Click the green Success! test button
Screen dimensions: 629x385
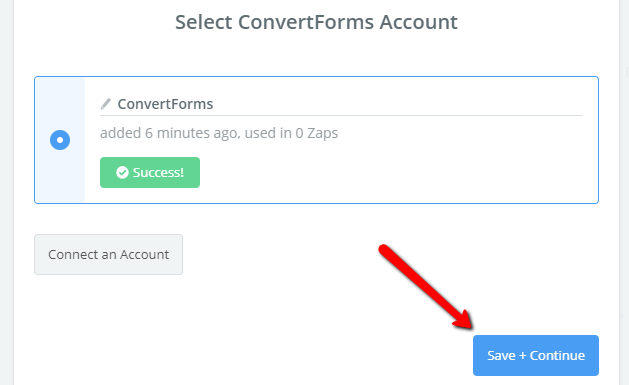tap(150, 172)
